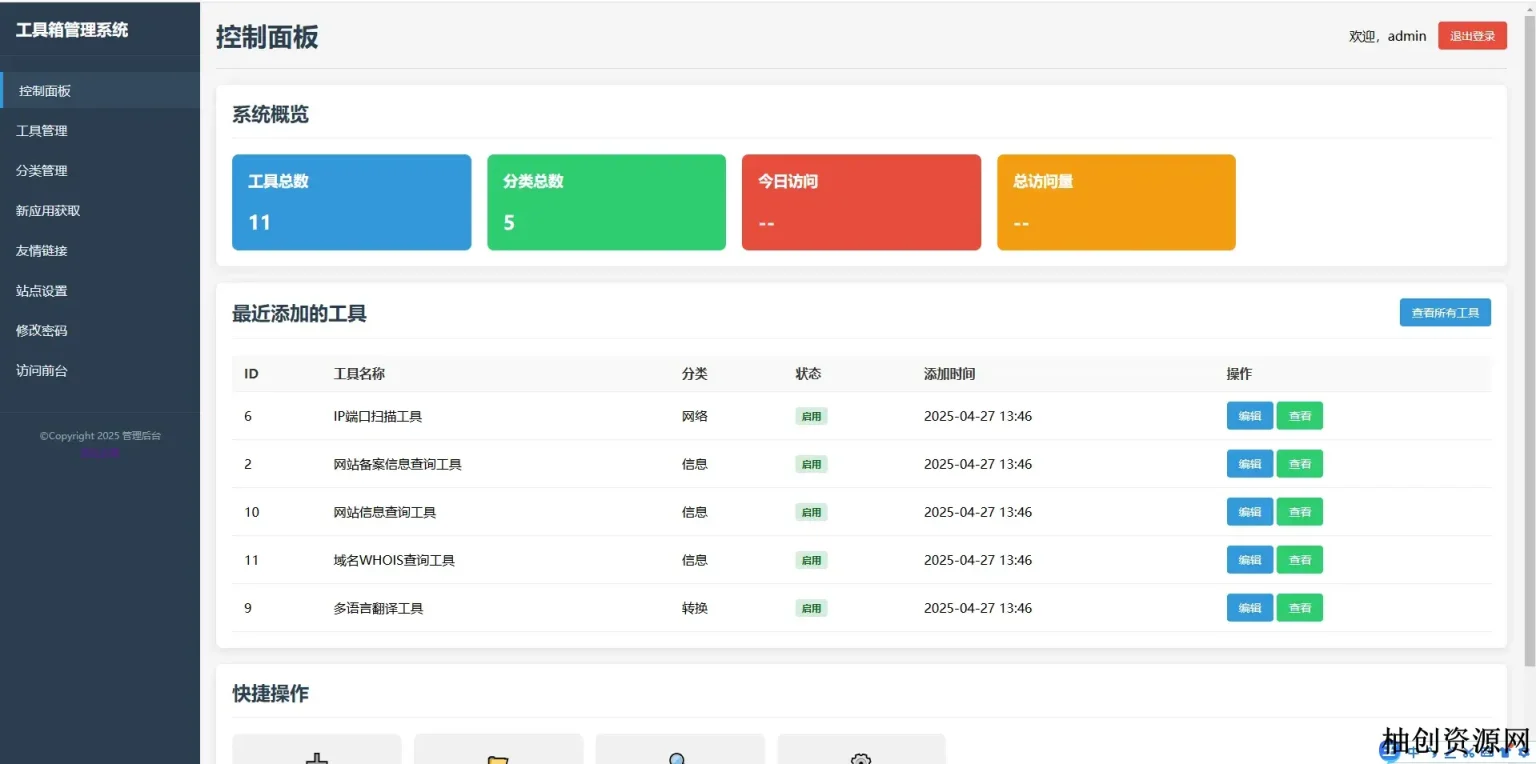View the 网站备案信息查询工具 row
The image size is (1536, 764).
point(1299,464)
